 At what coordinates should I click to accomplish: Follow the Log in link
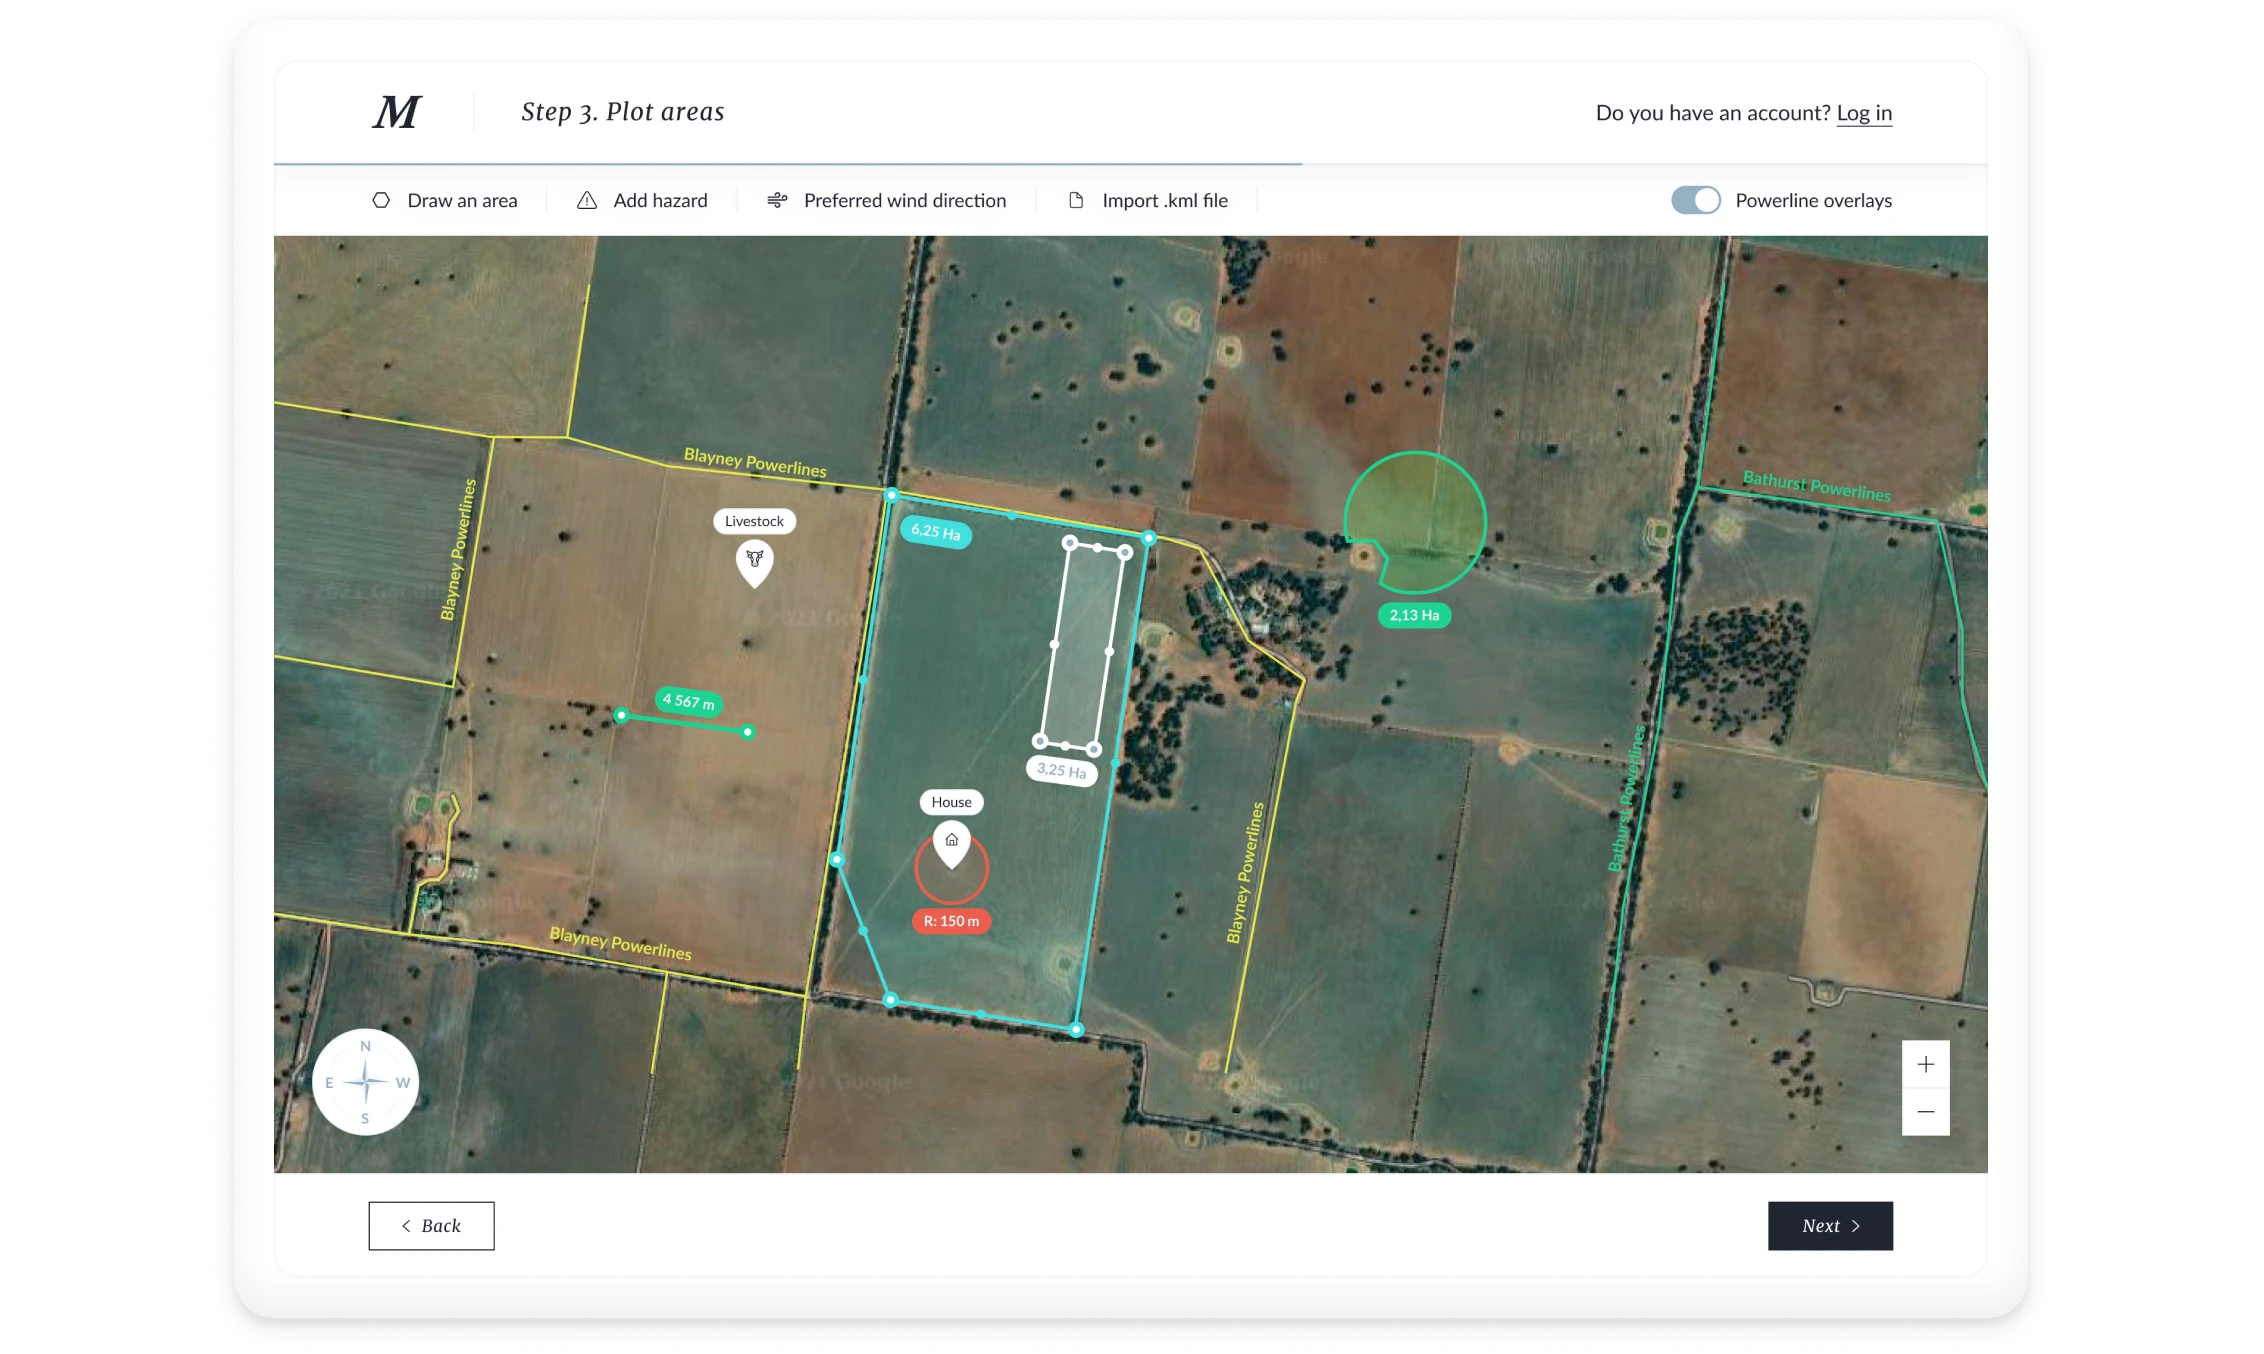(1864, 113)
